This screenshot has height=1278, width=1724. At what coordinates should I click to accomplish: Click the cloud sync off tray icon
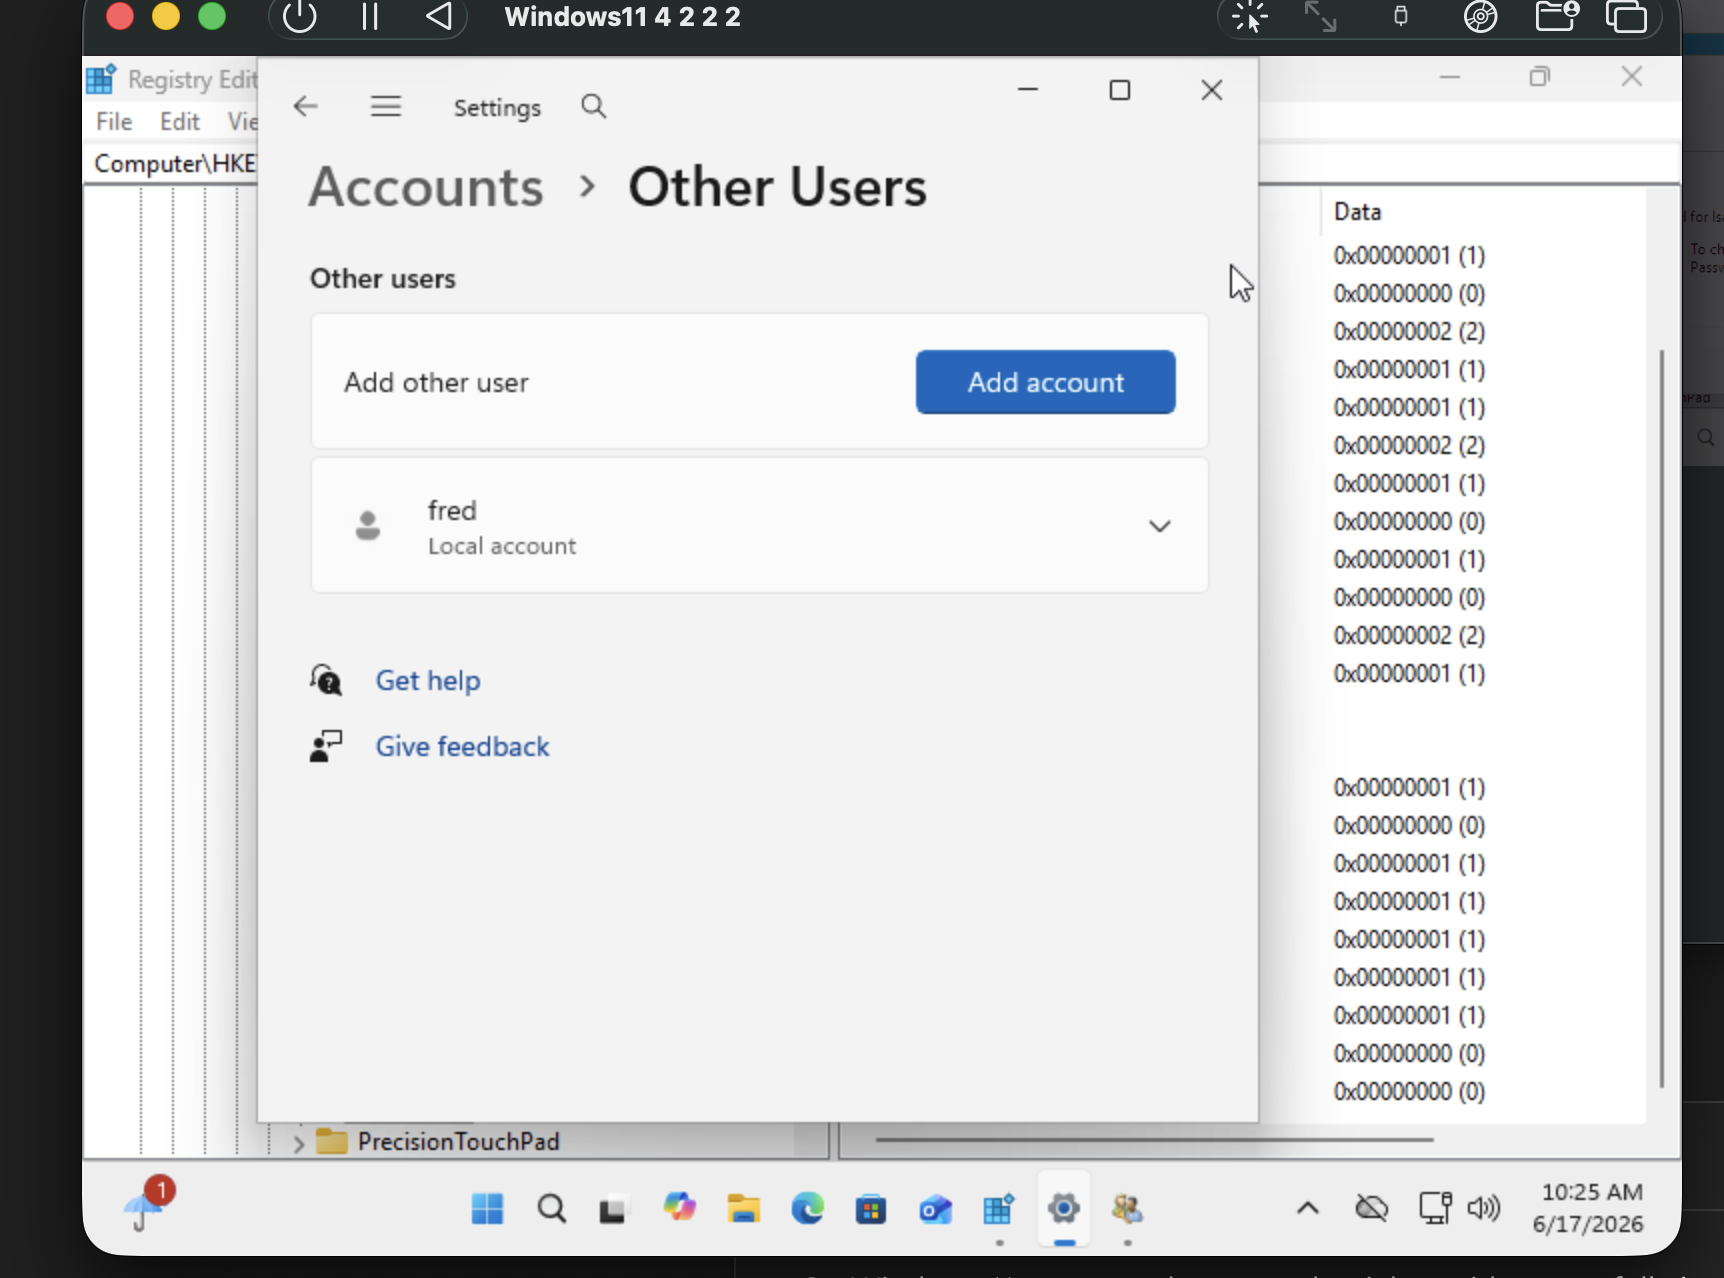(1371, 1208)
